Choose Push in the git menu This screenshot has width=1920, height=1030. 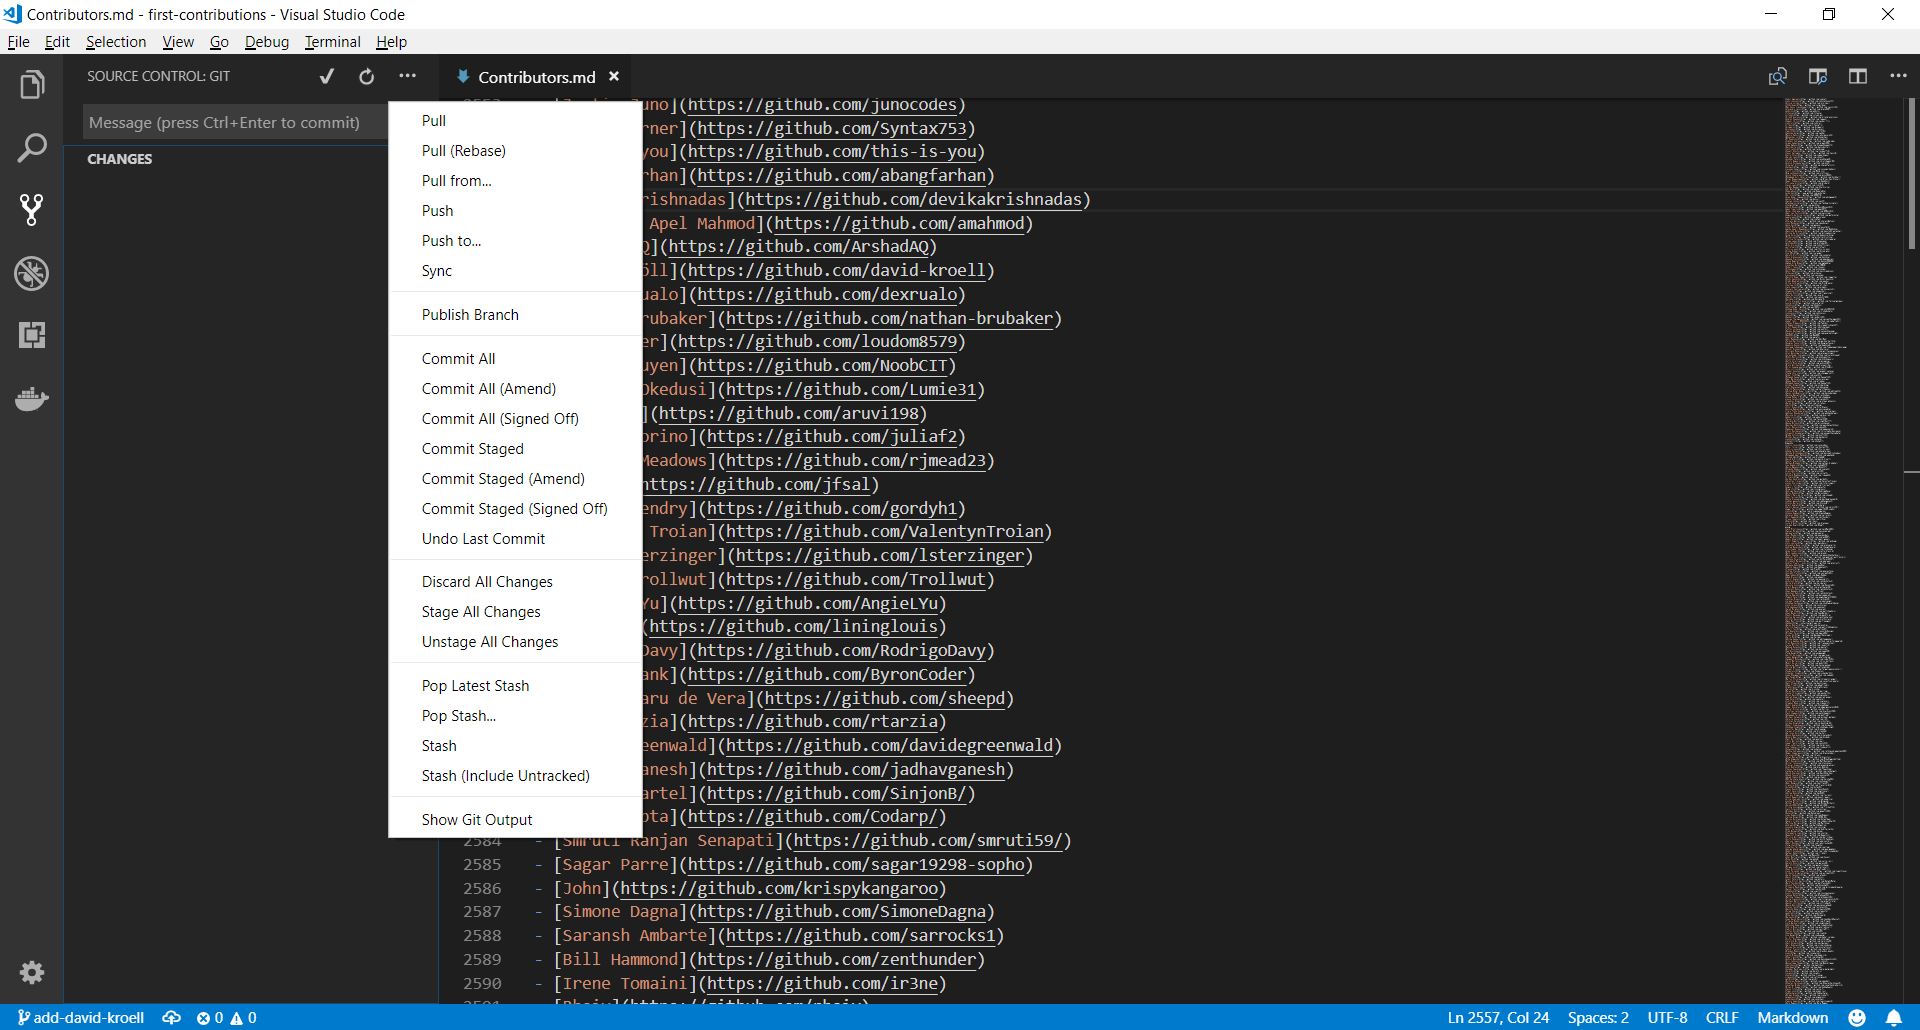click(x=515, y=211)
